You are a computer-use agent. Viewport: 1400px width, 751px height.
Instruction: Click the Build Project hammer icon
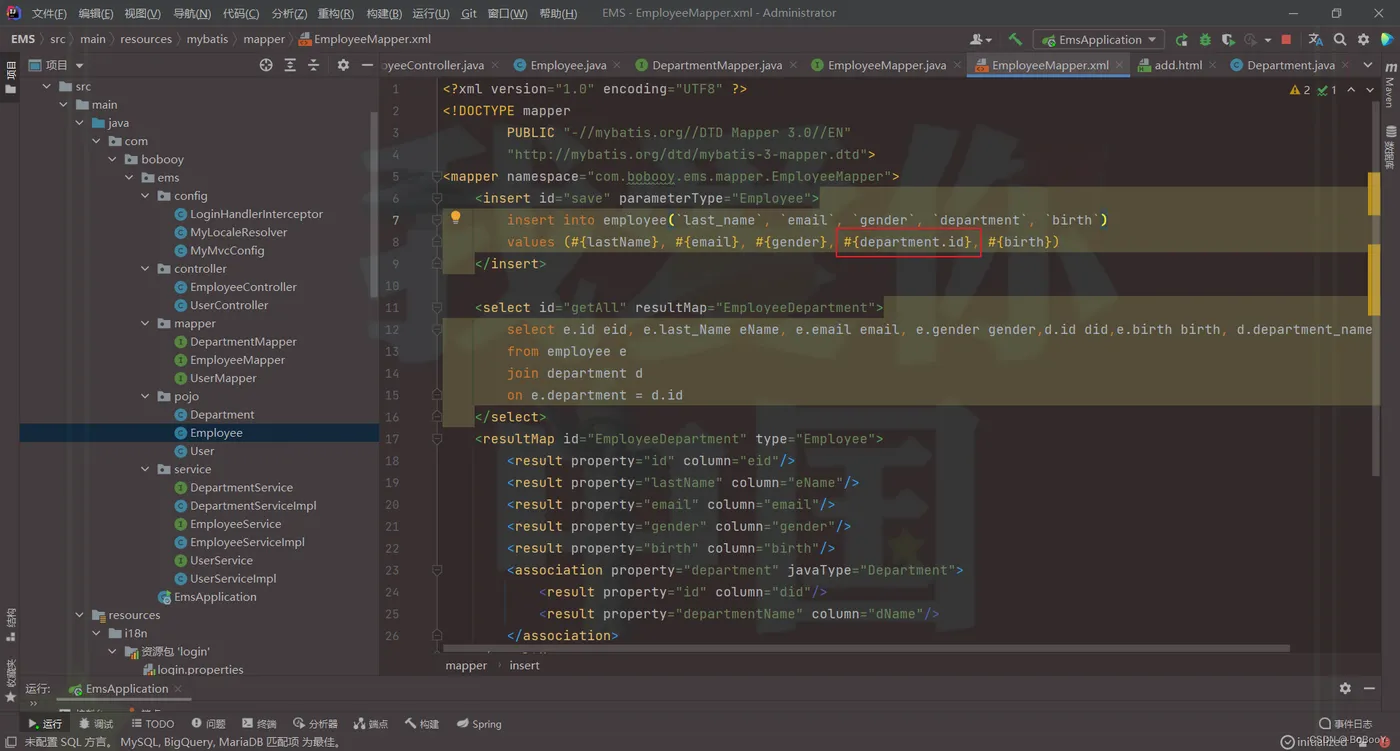tap(1015, 40)
